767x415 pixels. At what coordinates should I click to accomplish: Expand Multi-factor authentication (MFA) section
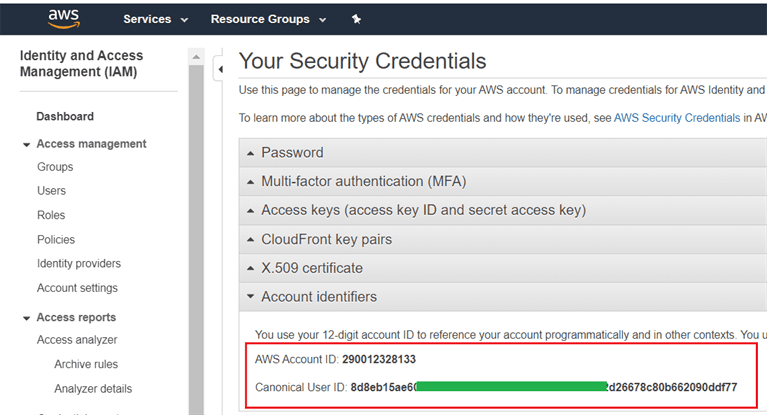pos(363,182)
